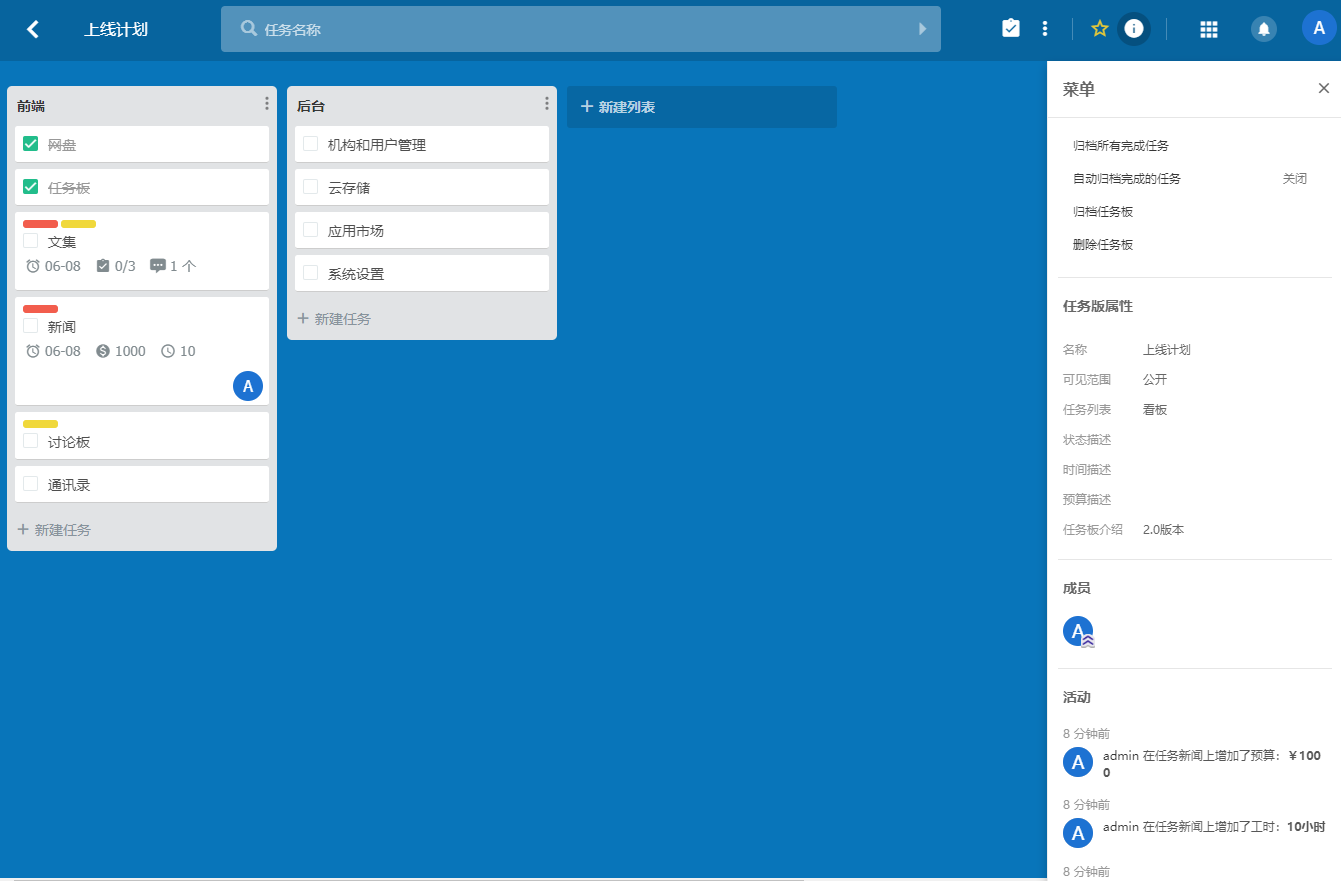Click 新建任务 under the 后台 list
Viewport: 1341px width, 881px height.
(x=334, y=319)
